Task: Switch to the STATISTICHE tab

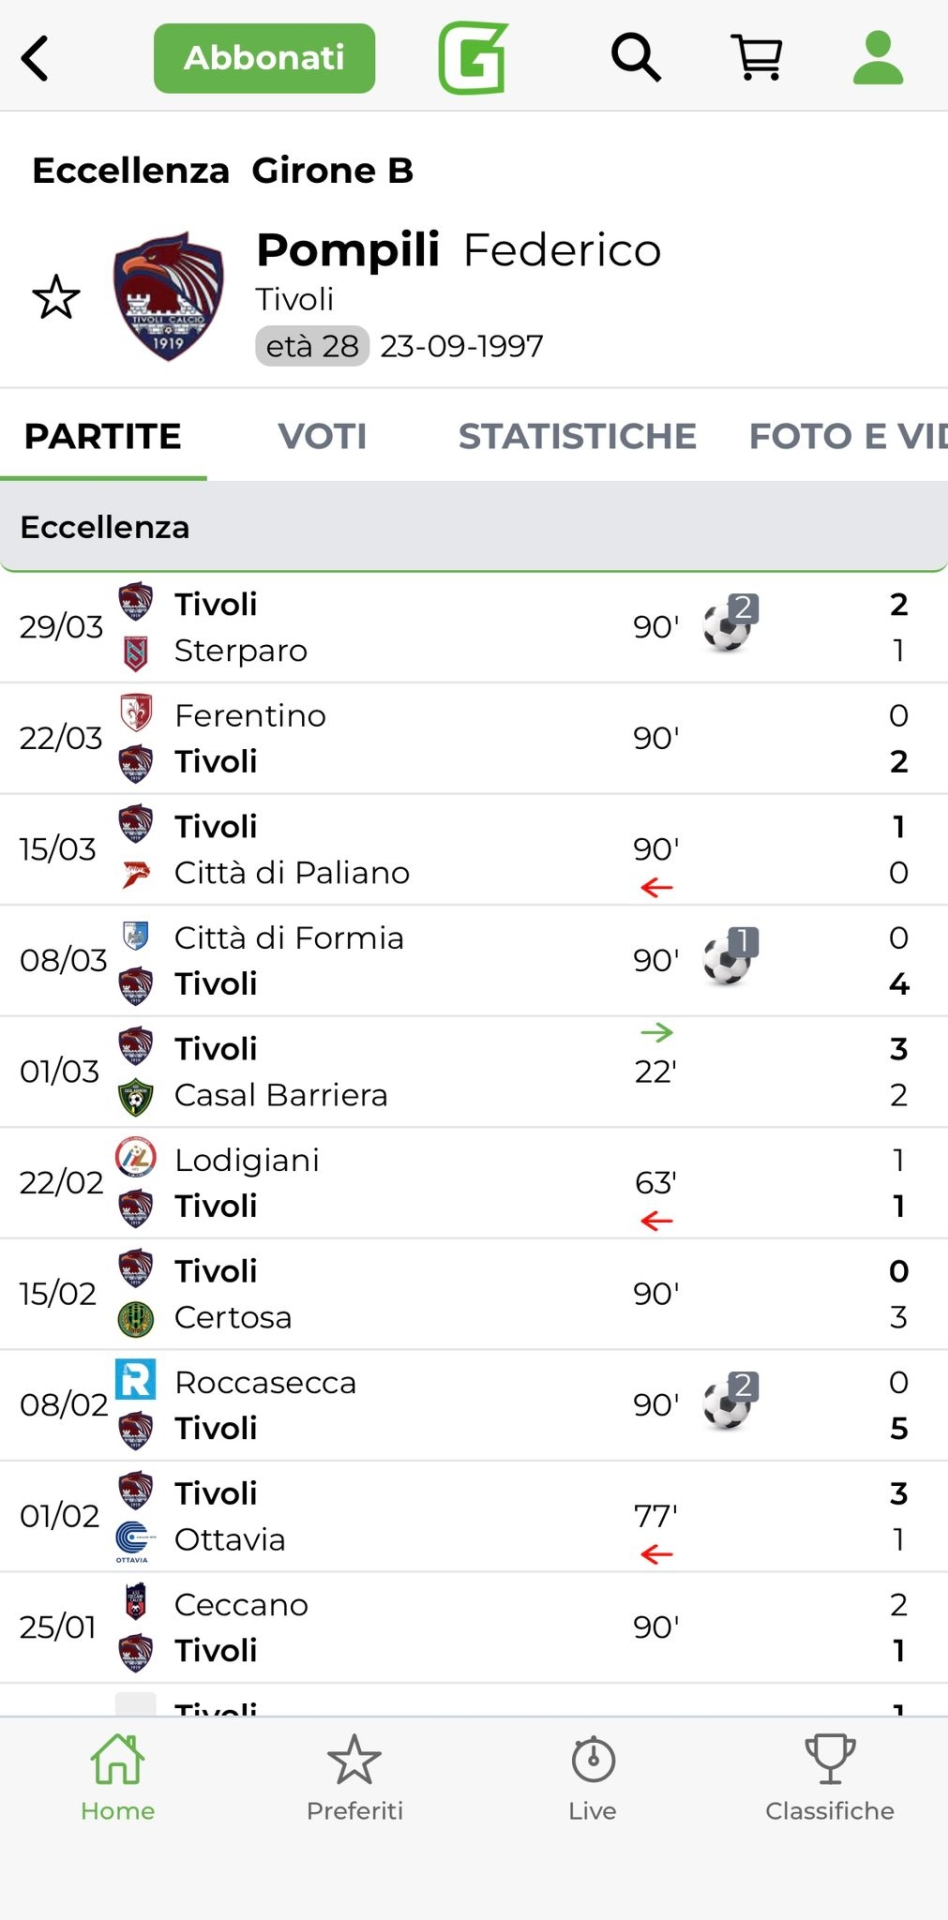Action: coord(577,436)
